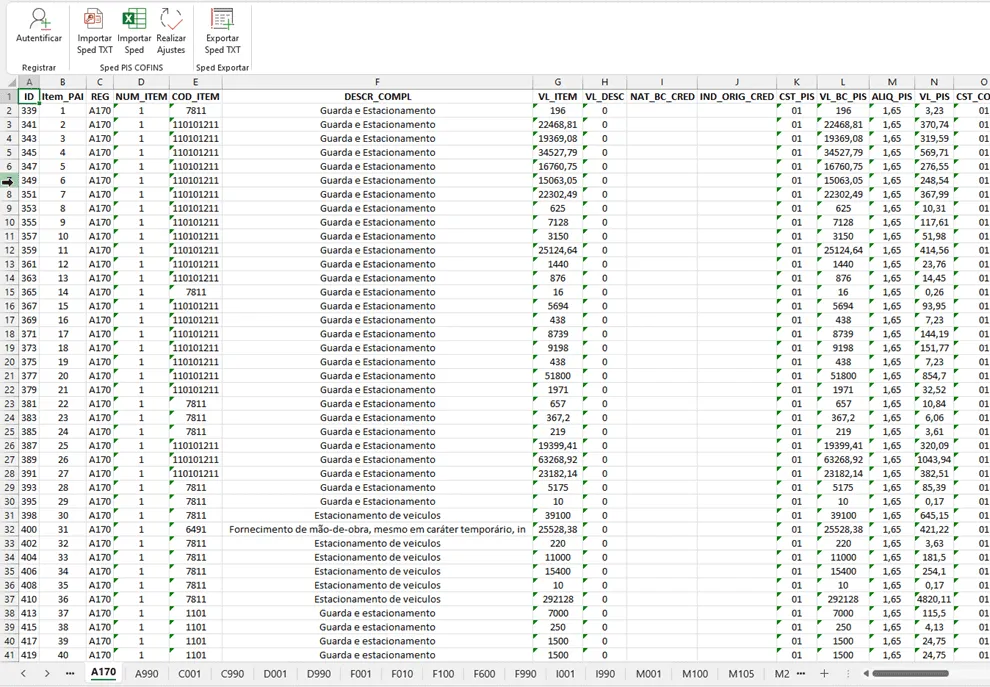Click Exportar Sped TXT icon

(x=222, y=19)
